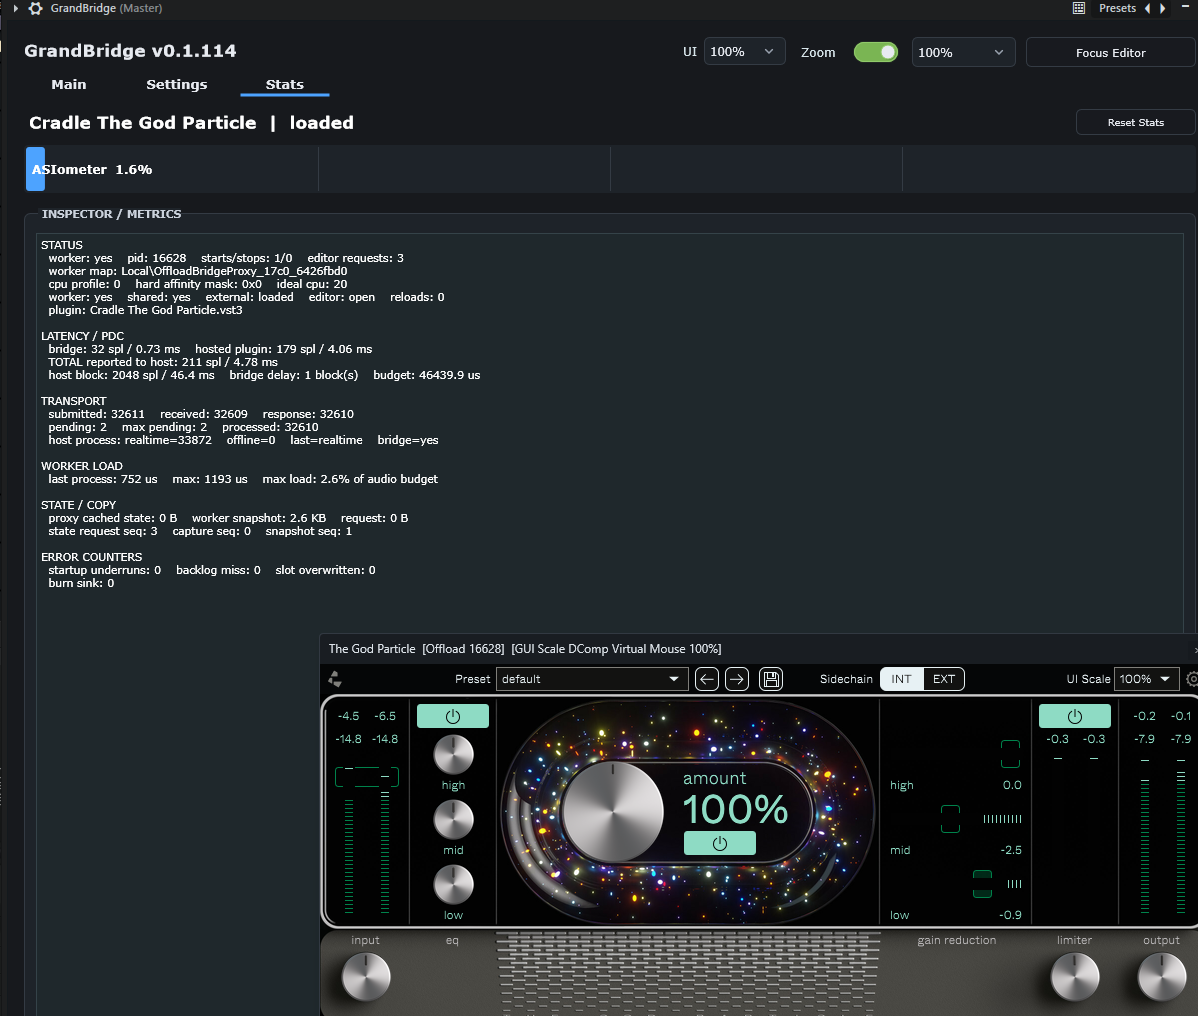Click the high band gain reduction bracket icon
1198x1016 pixels.
(x=1010, y=754)
